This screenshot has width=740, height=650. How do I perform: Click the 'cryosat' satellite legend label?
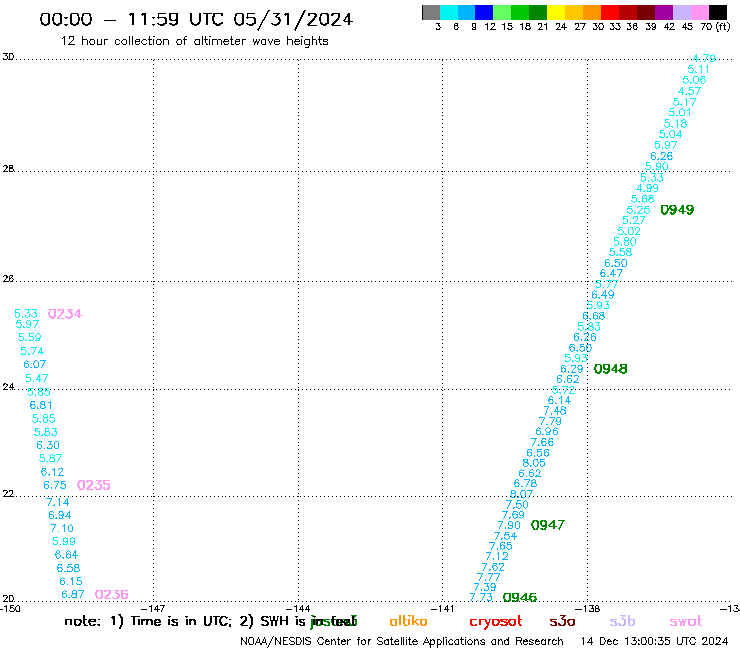[x=496, y=621]
